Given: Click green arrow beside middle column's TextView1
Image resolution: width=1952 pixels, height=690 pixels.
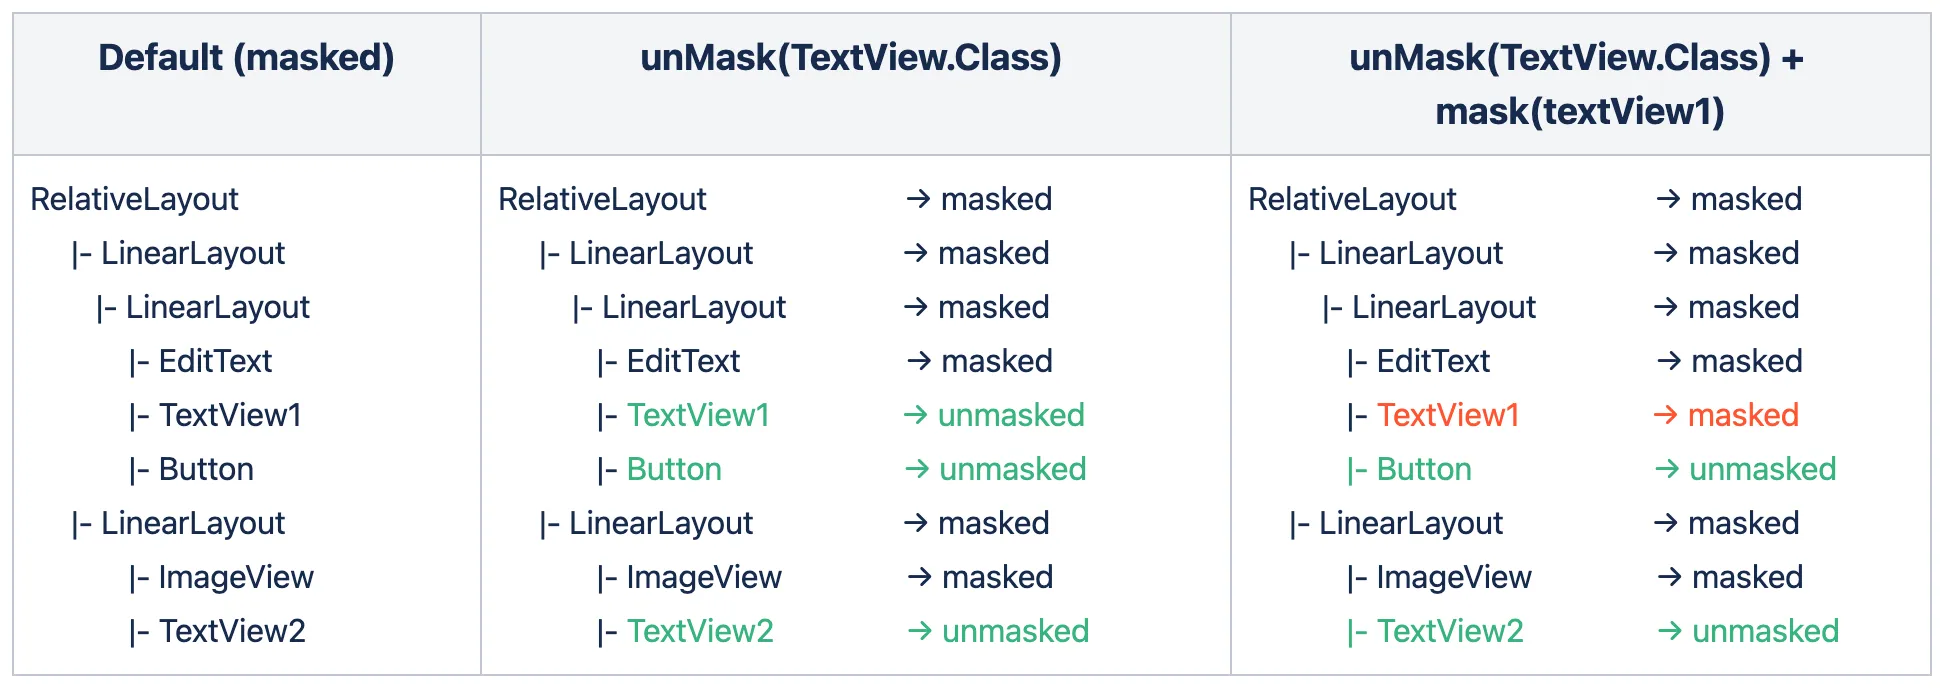Looking at the screenshot, I should (915, 415).
